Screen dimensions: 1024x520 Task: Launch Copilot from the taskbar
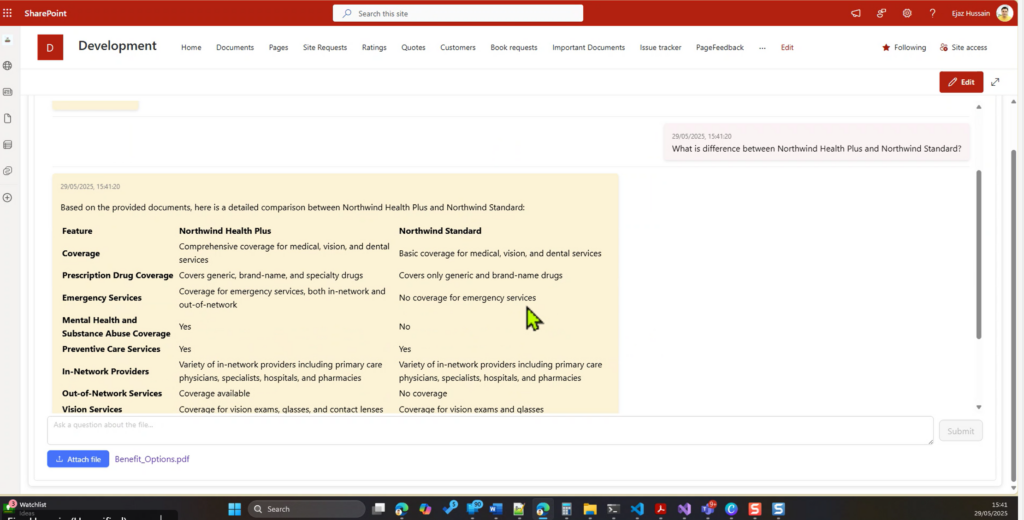(425, 509)
